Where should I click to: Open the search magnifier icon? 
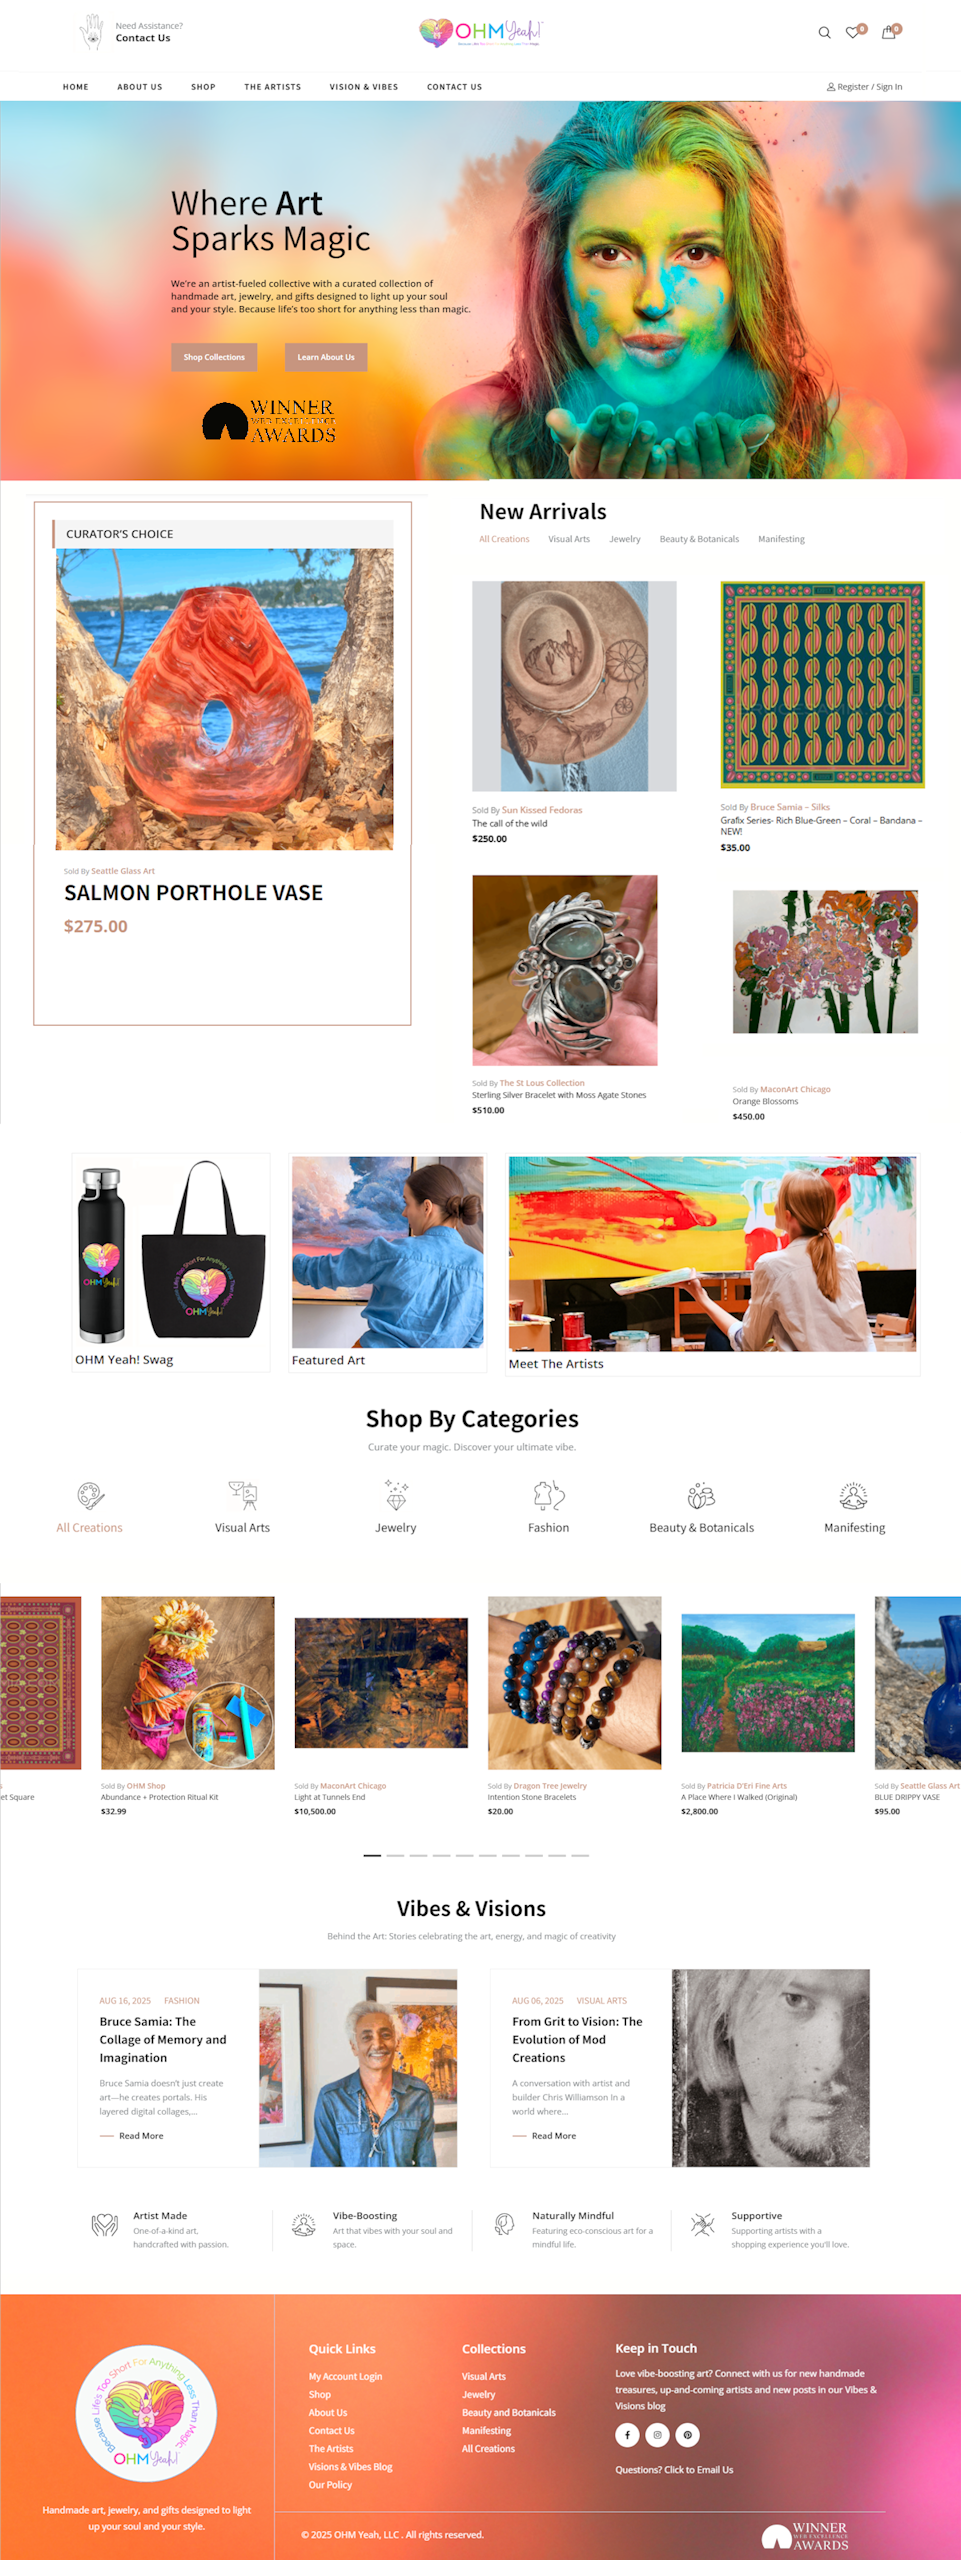(x=824, y=33)
